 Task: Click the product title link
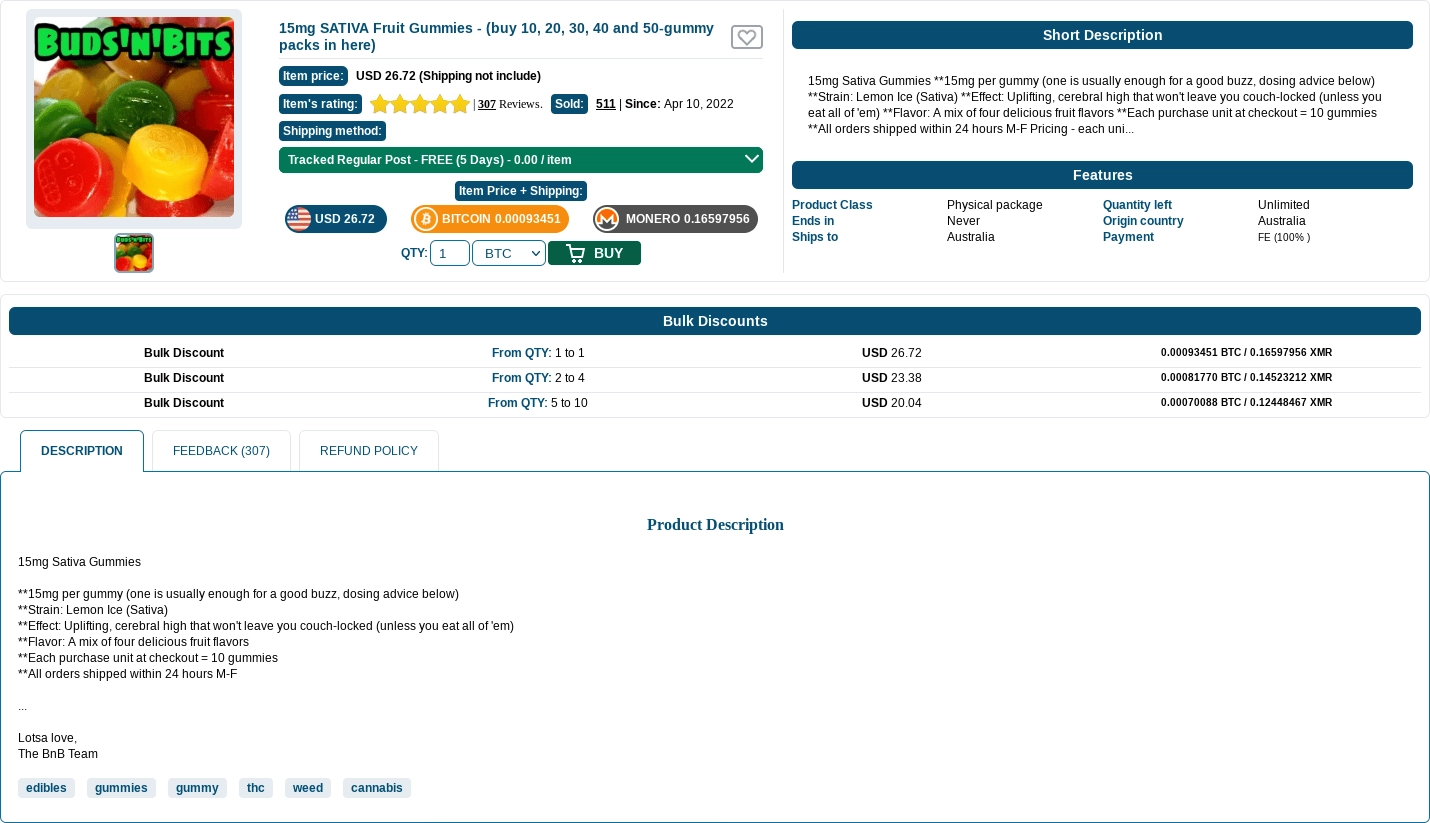pyautogui.click(x=496, y=37)
